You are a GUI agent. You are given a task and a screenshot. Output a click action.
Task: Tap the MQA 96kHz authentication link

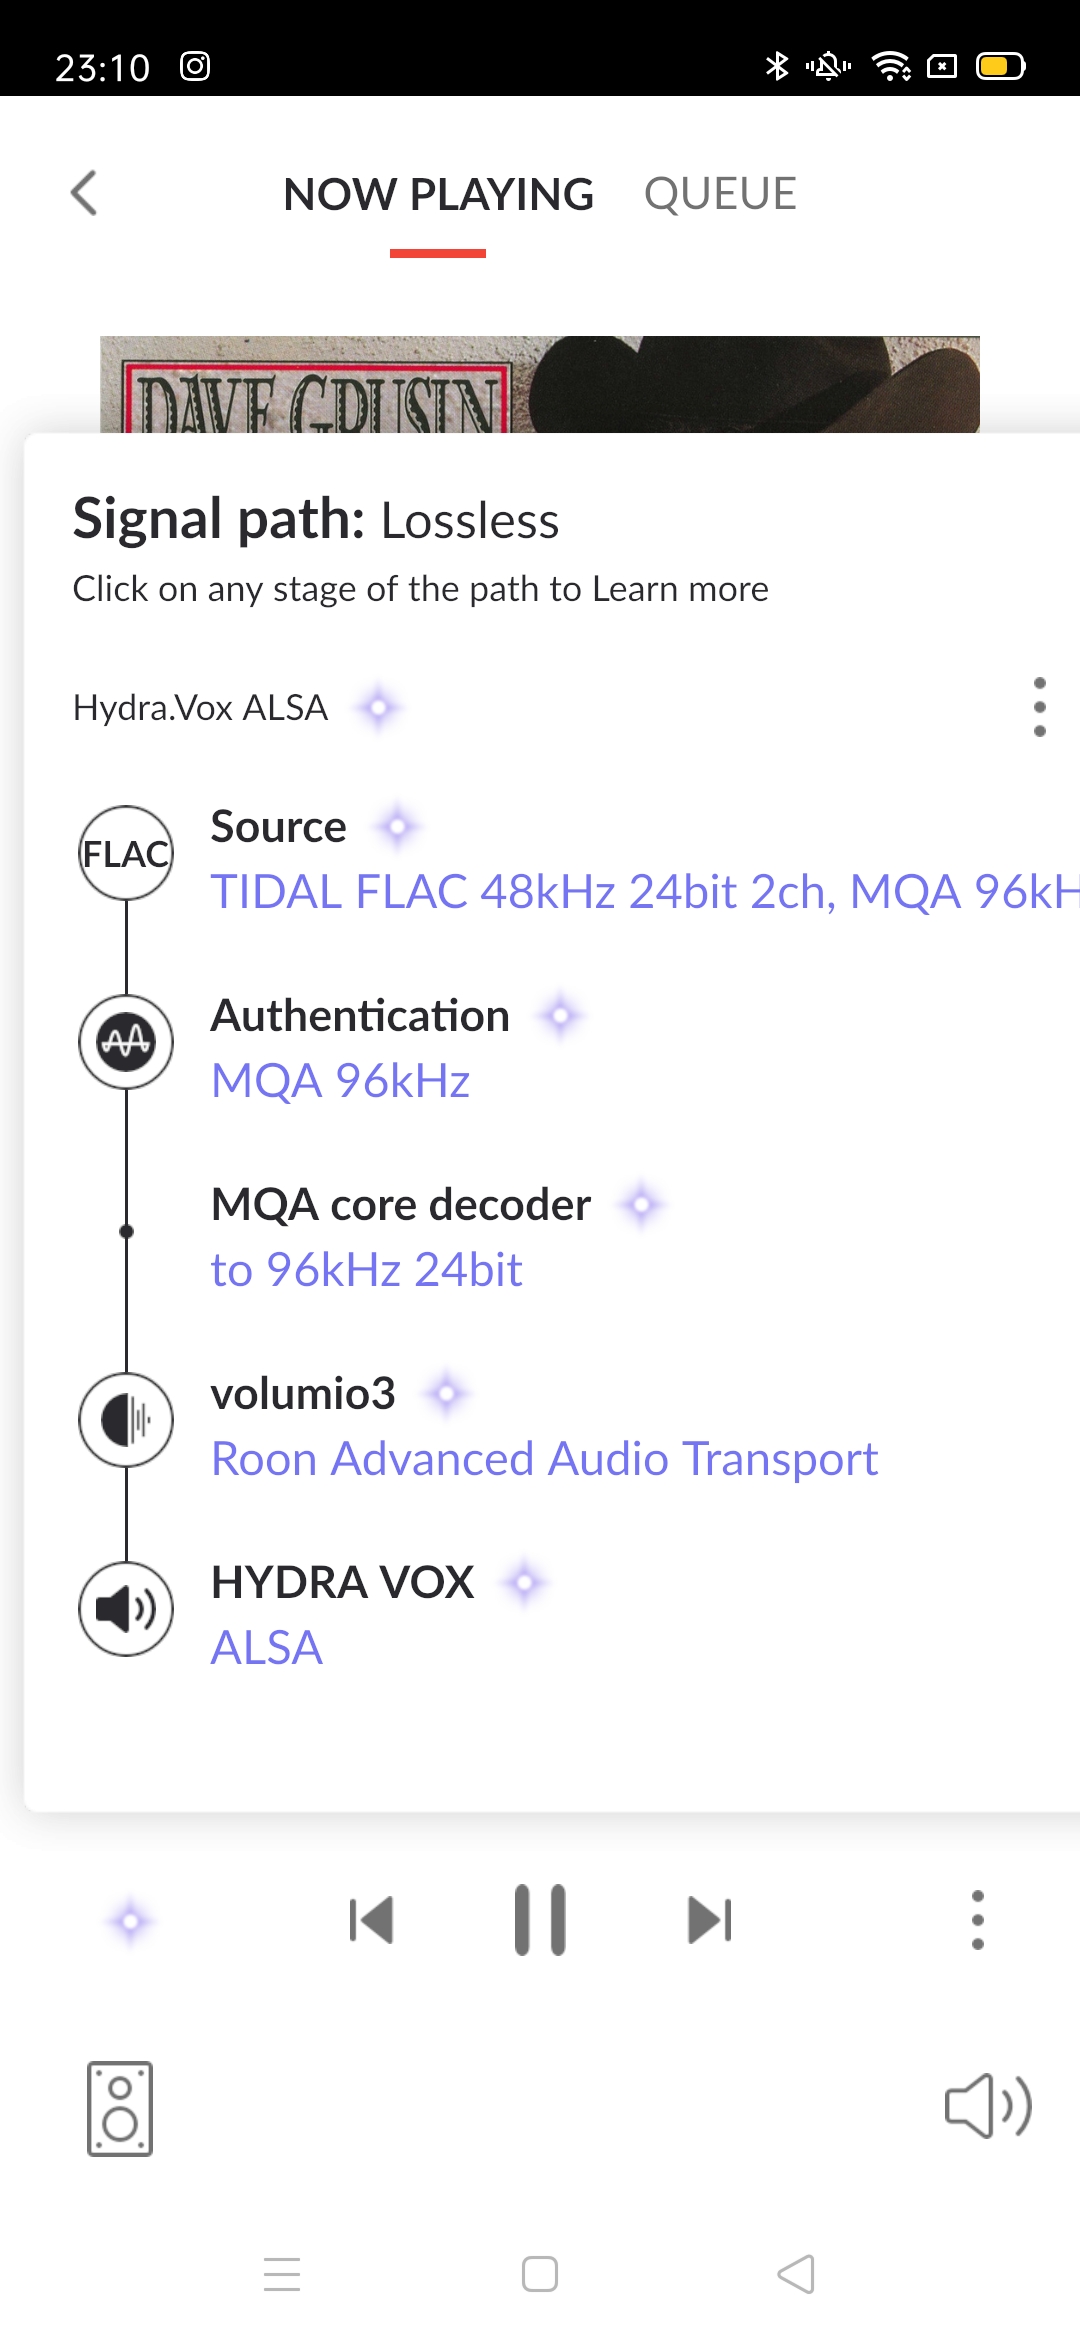340,1081
